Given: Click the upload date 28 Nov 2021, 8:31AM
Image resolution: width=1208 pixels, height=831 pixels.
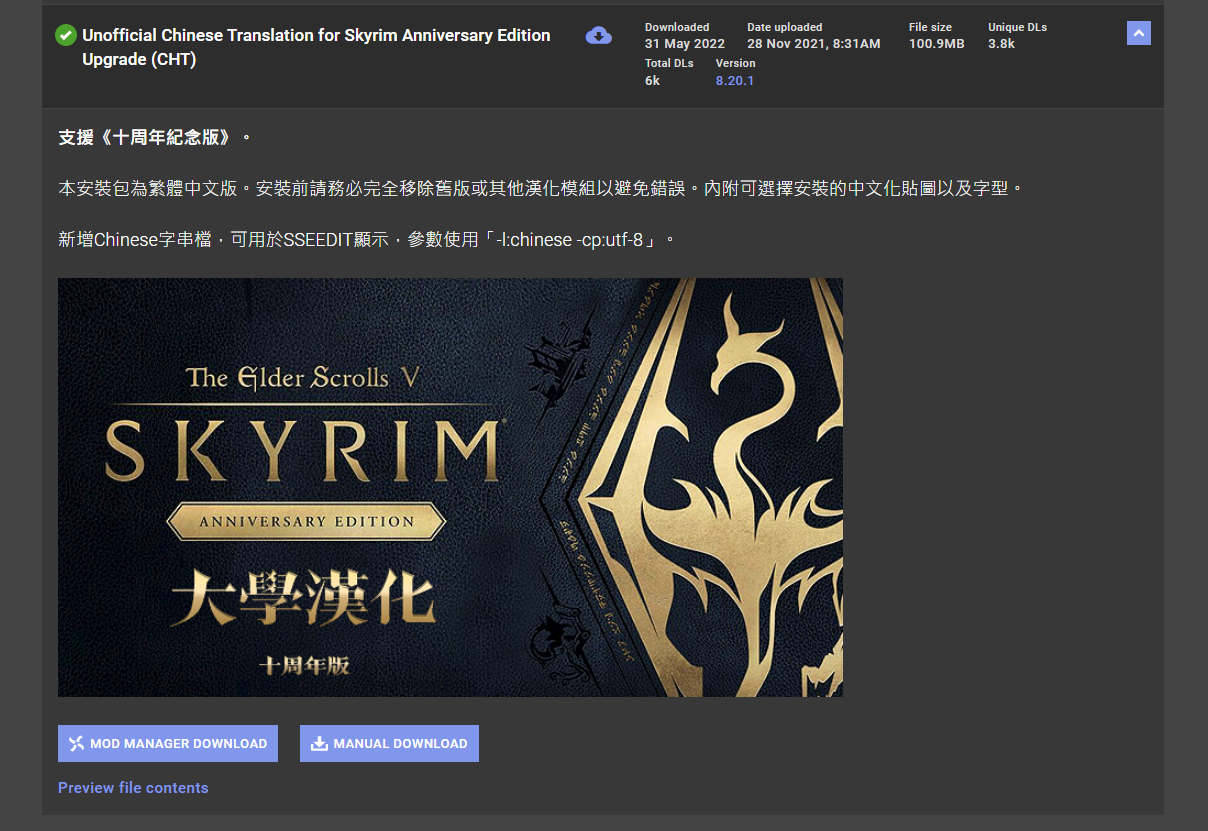Looking at the screenshot, I should 814,44.
